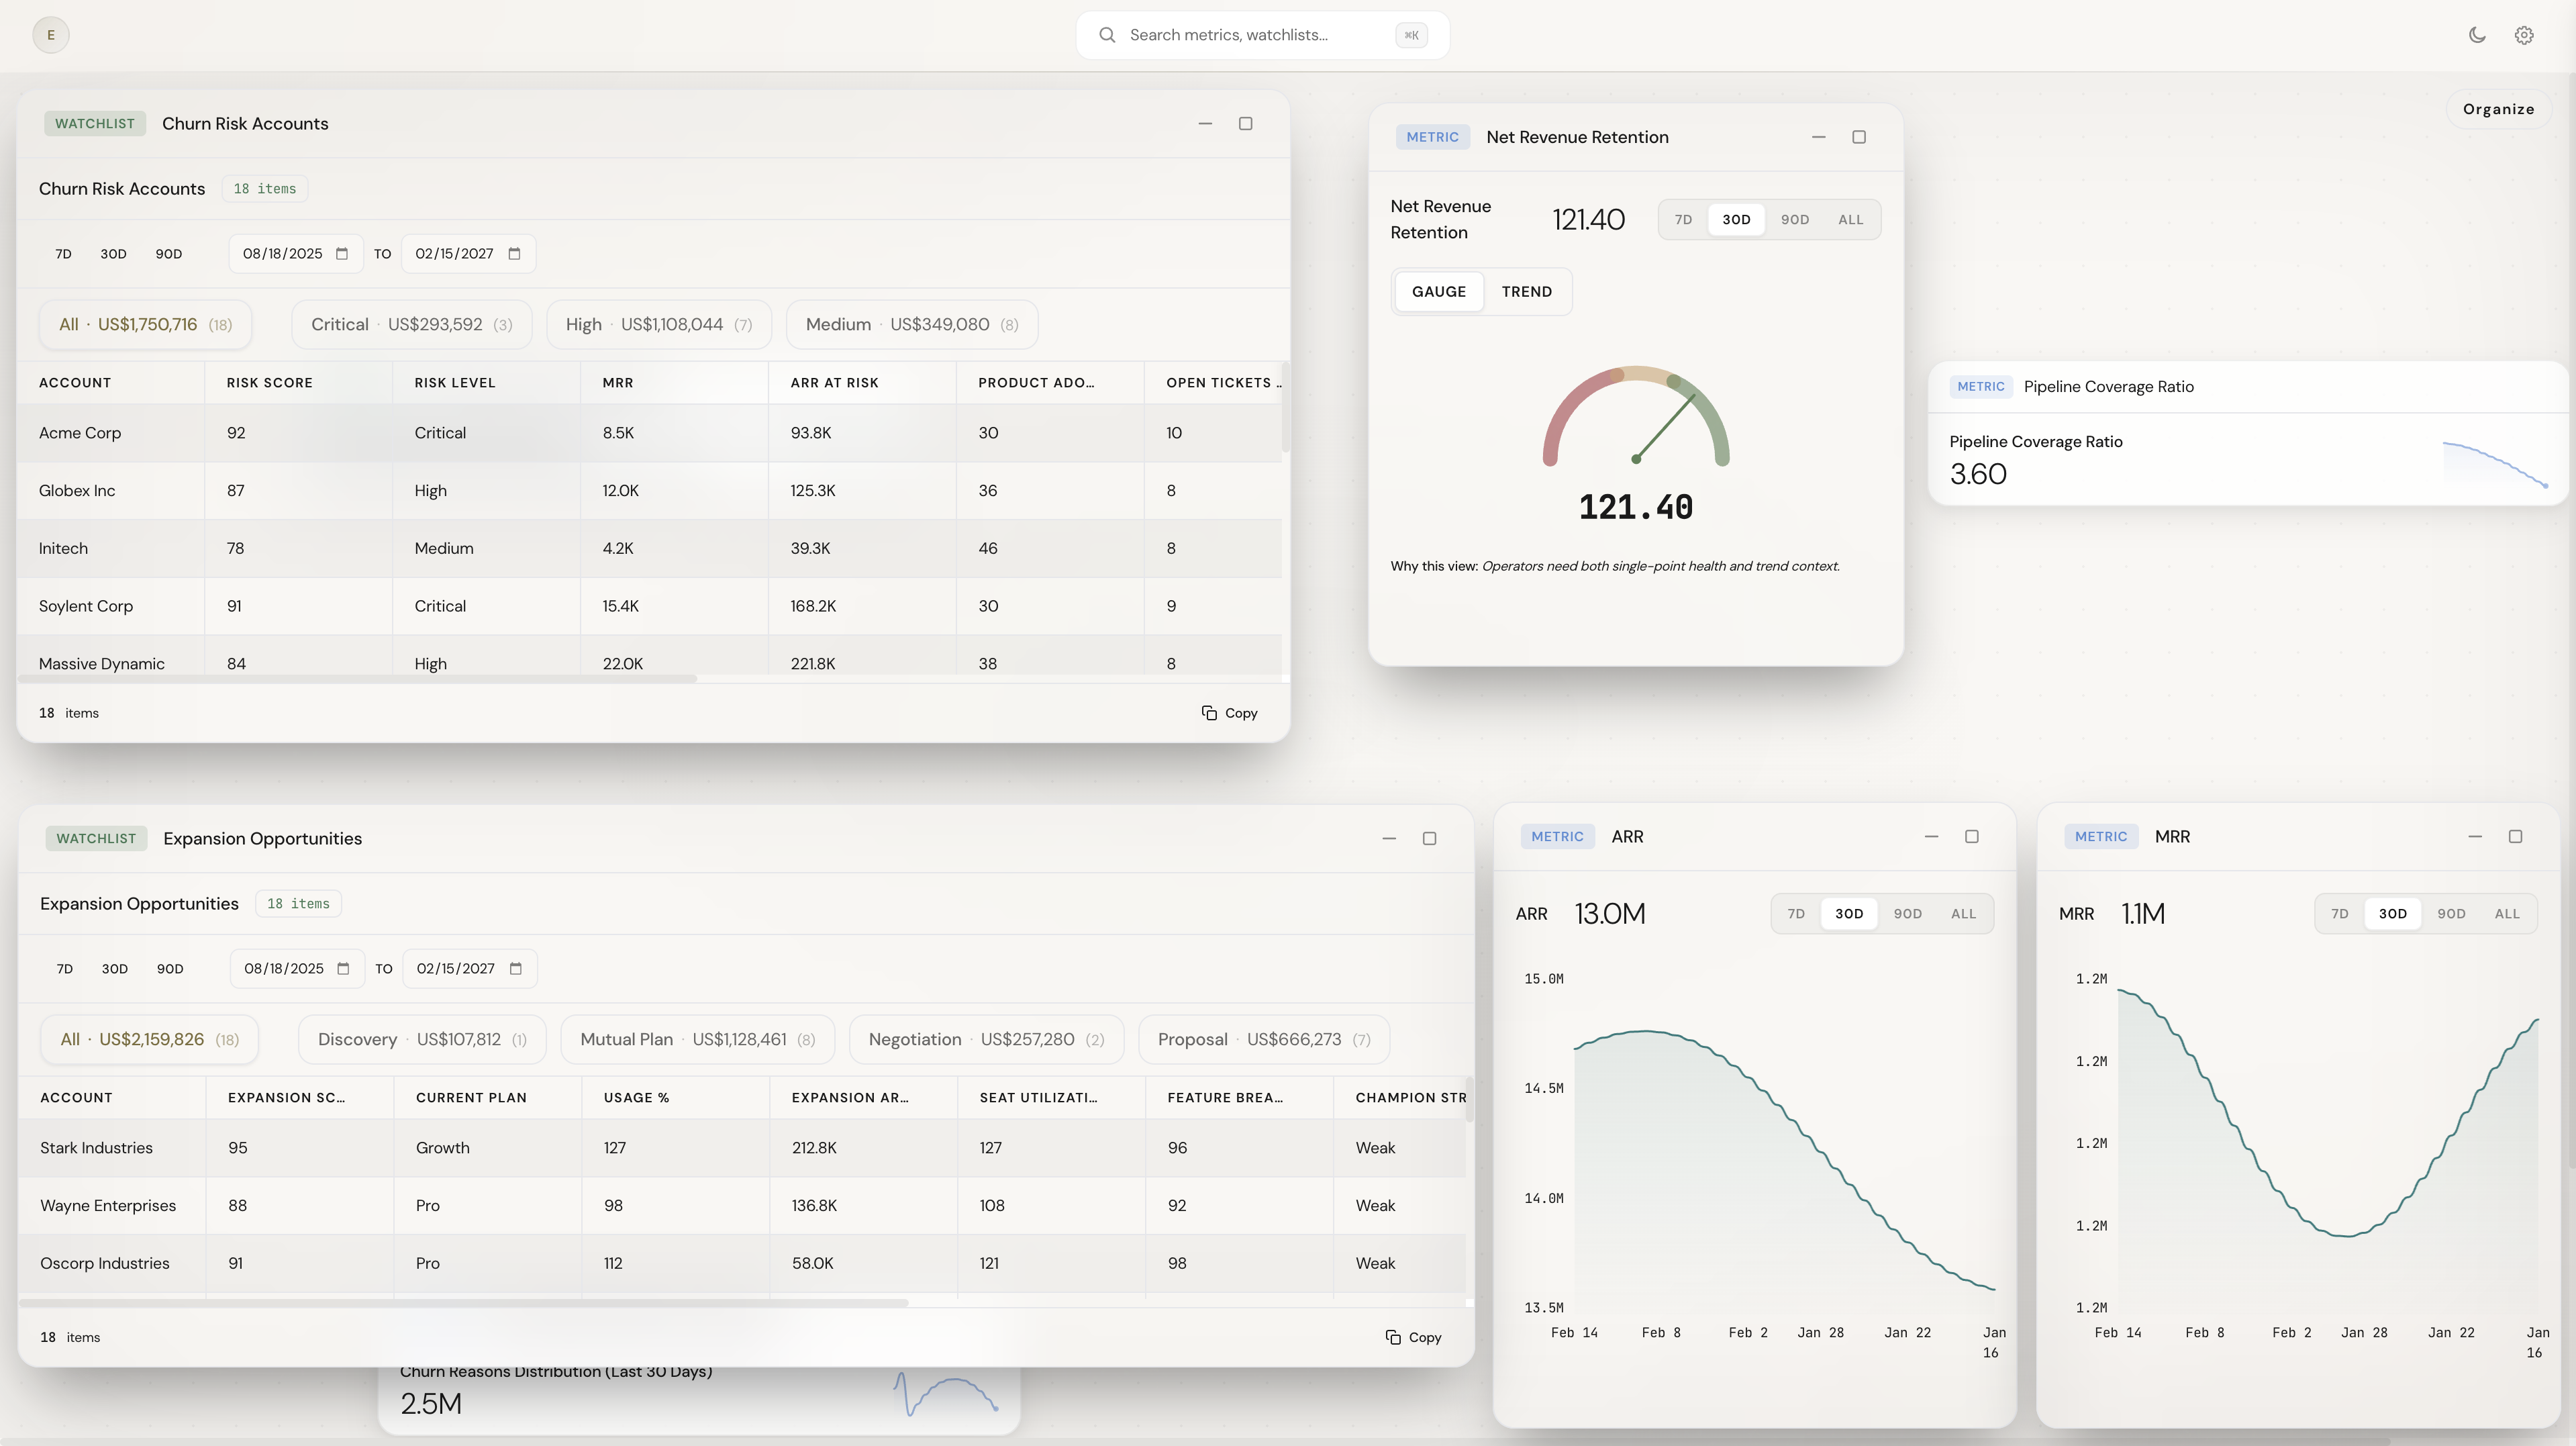
Task: Select 90D range on ARR chart
Action: click(1907, 913)
